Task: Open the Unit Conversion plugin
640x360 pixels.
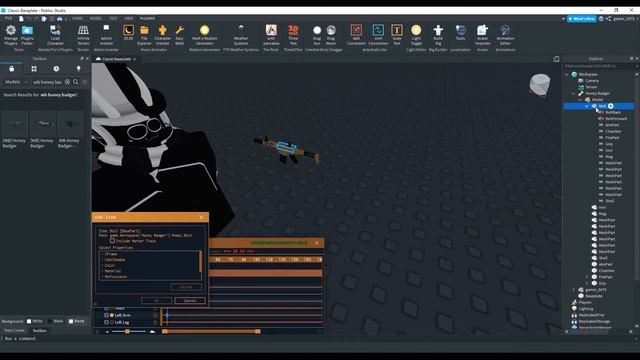Action: pyautogui.click(x=378, y=35)
